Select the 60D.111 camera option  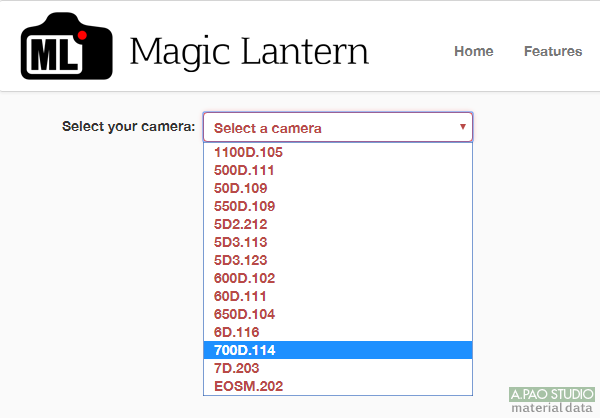(x=240, y=296)
